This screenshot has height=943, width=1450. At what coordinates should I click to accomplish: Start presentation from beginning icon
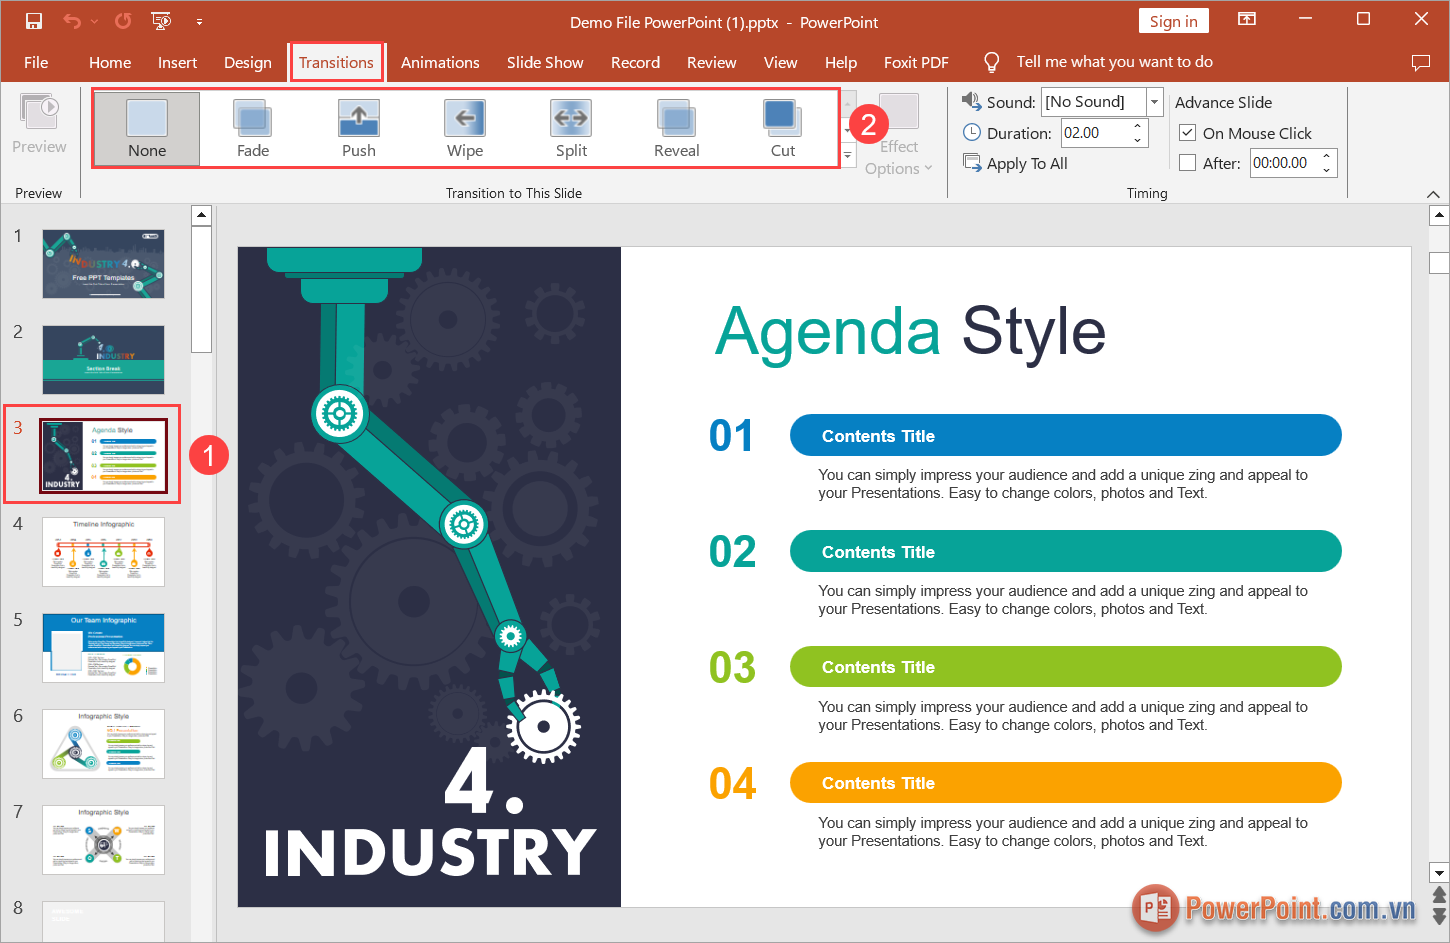point(161,21)
